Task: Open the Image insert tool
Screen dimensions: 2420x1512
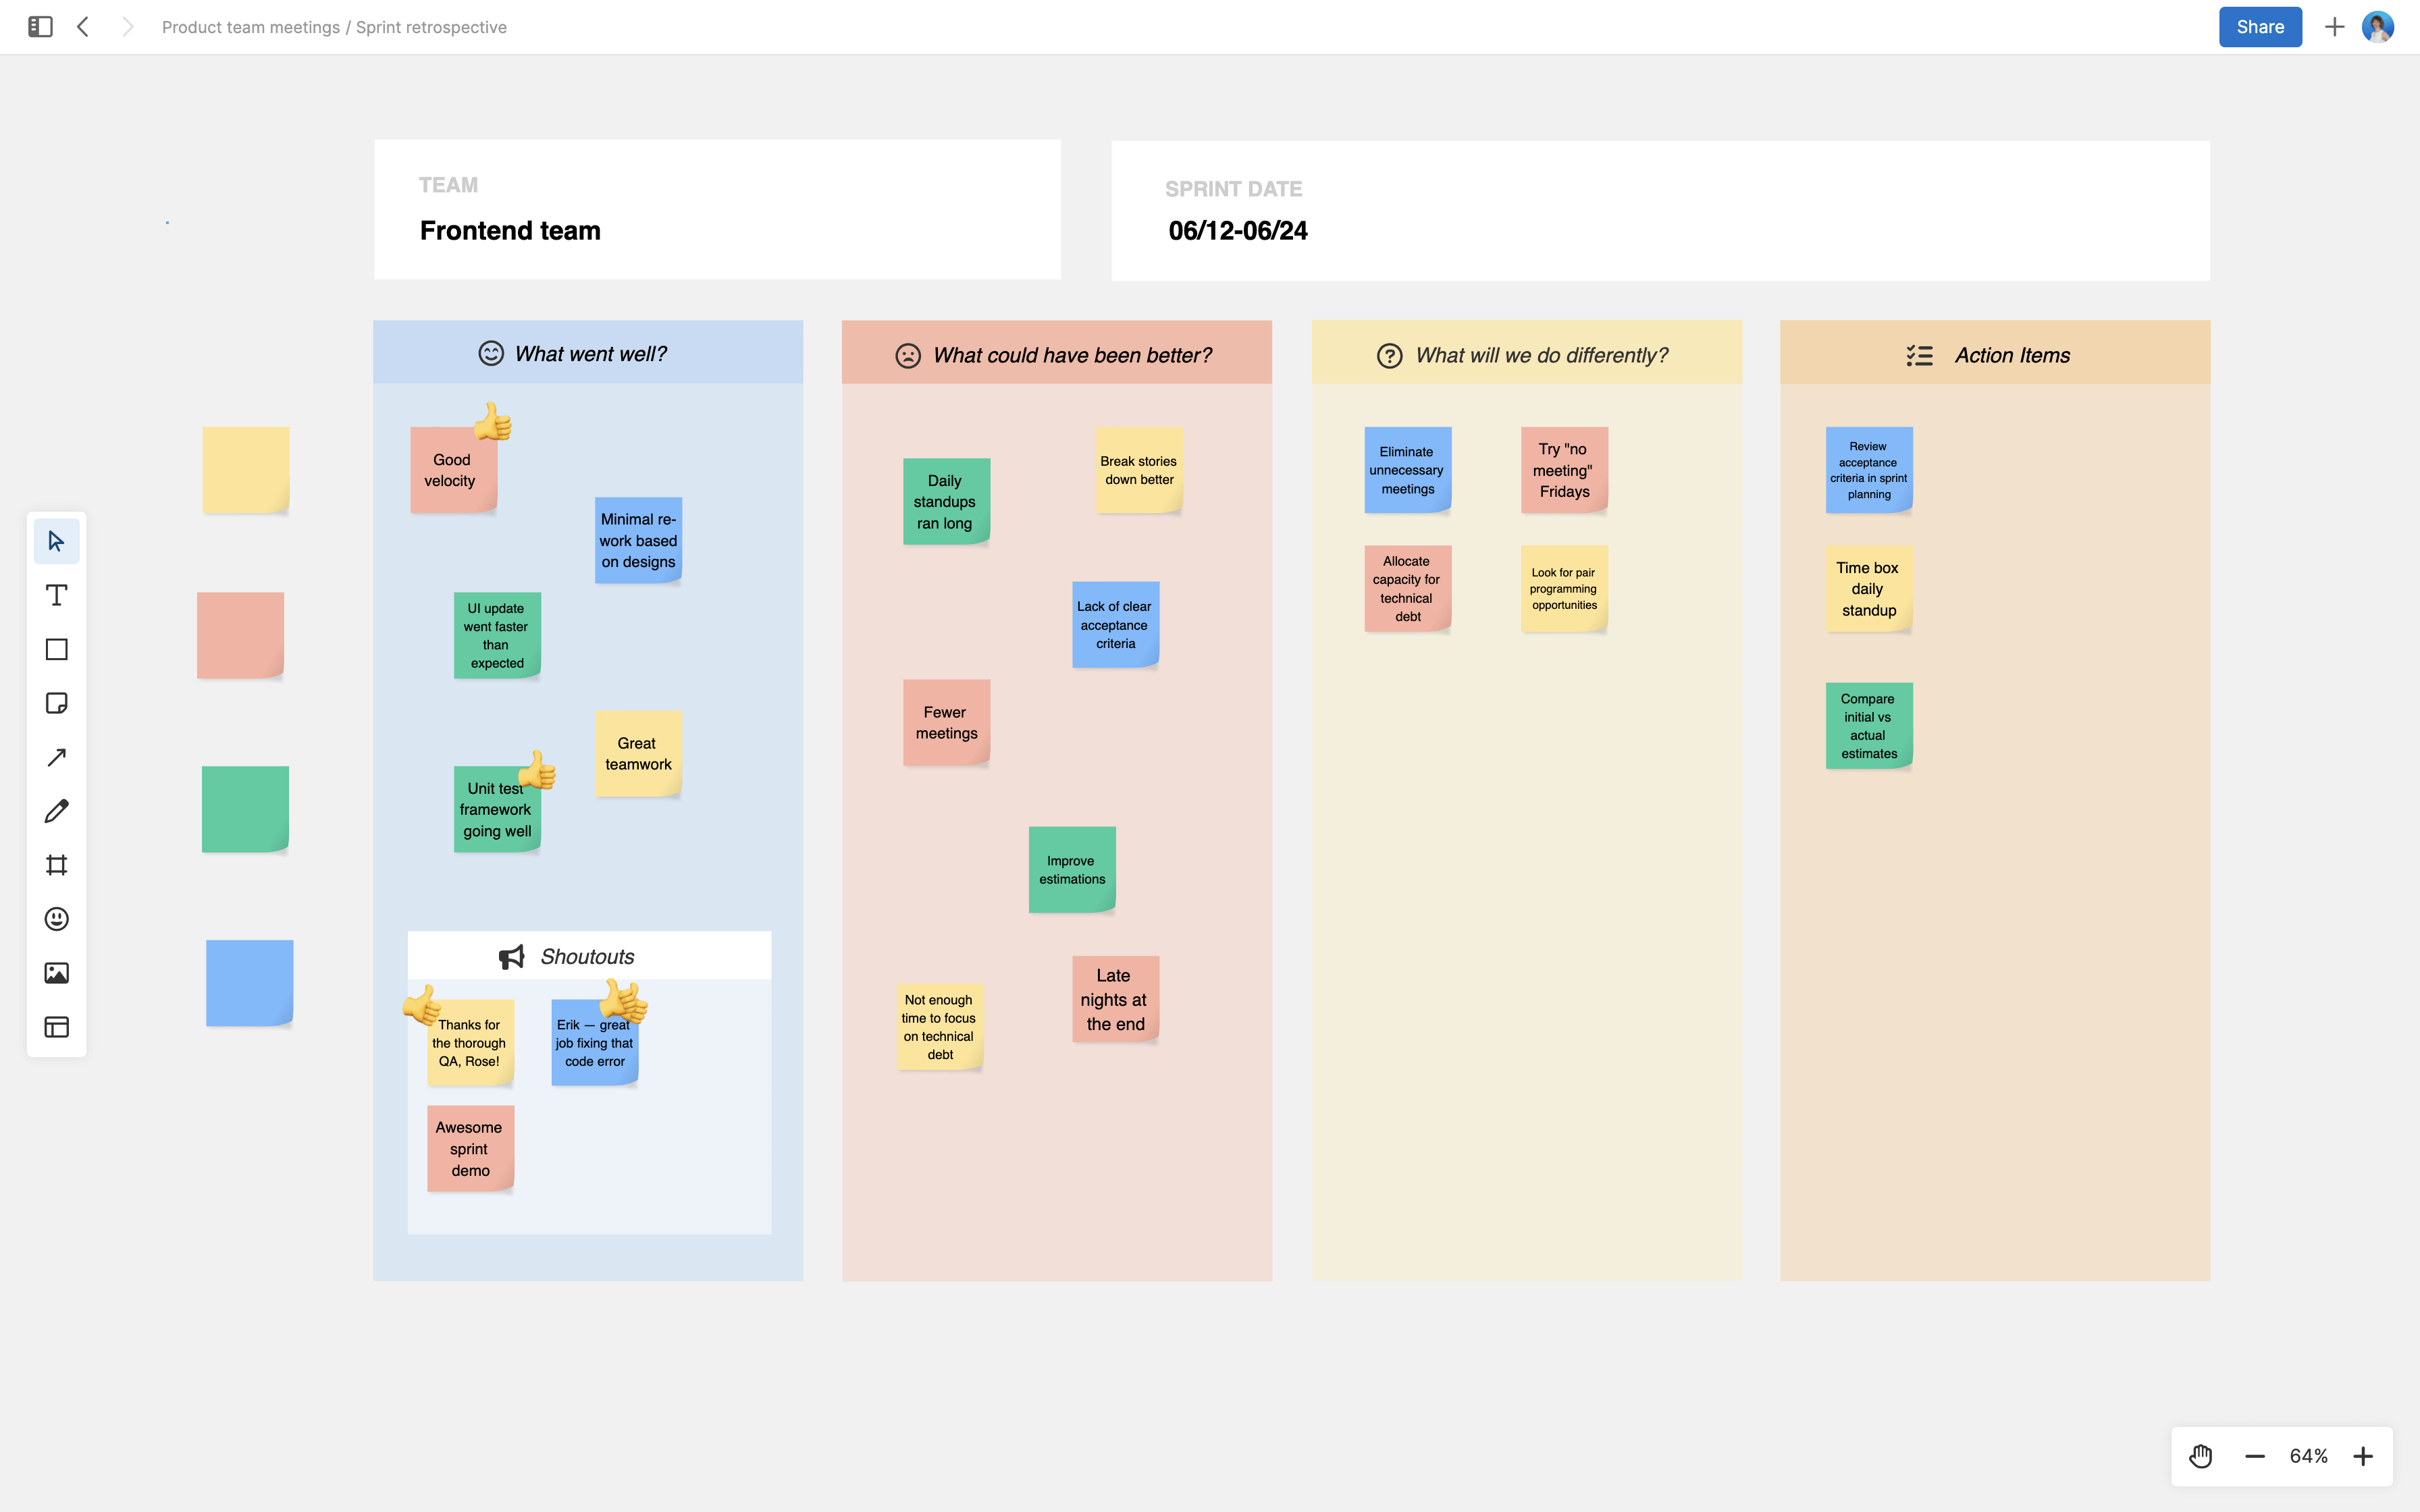Action: (x=56, y=972)
